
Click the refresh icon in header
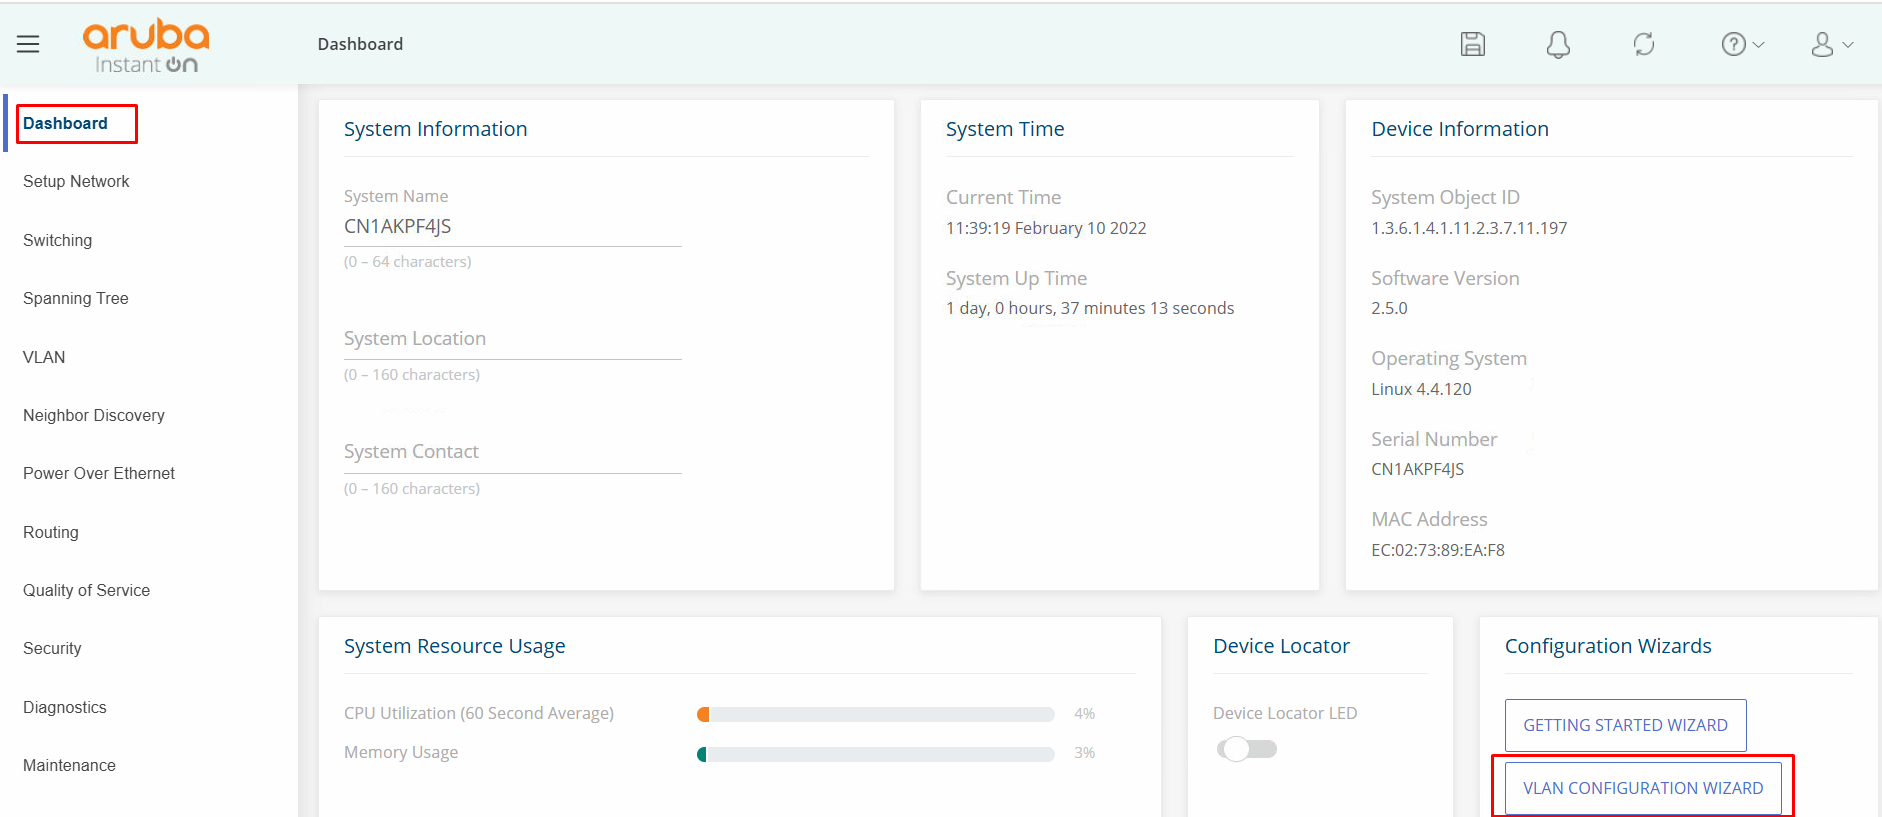coord(1644,44)
